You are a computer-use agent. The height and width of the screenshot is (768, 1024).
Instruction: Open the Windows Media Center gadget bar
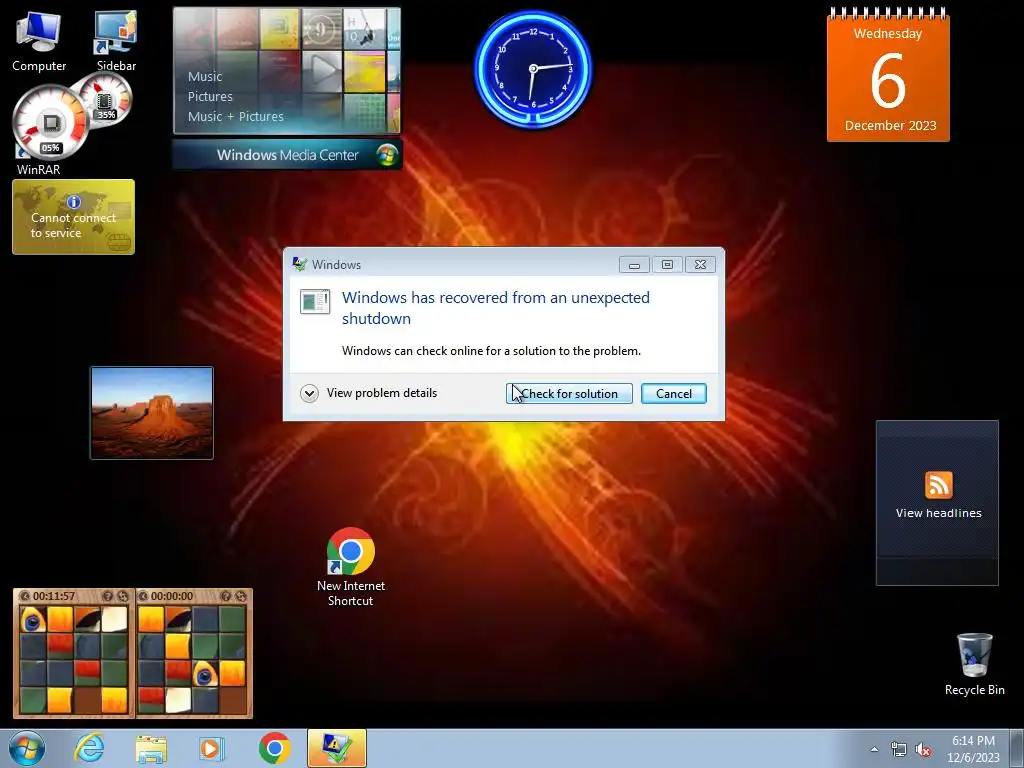click(287, 155)
